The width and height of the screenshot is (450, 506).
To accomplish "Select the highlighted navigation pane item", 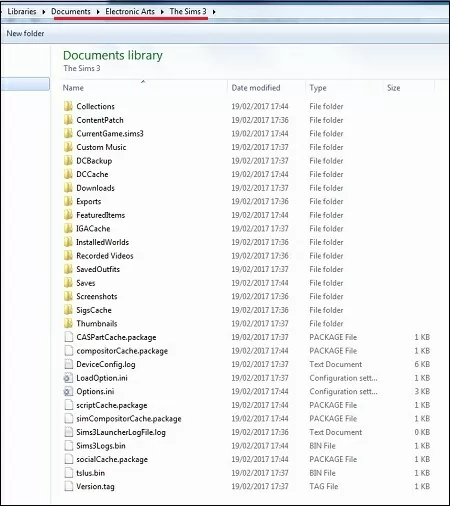I will [x=25, y=84].
